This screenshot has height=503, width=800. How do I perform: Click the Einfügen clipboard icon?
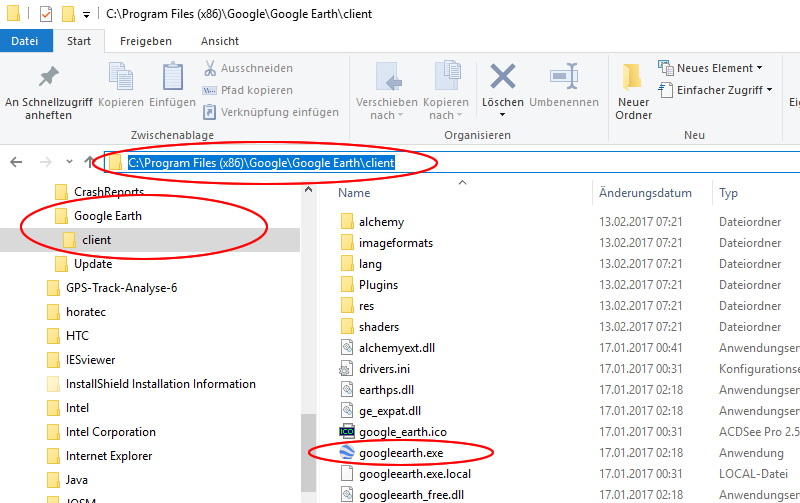[172, 78]
